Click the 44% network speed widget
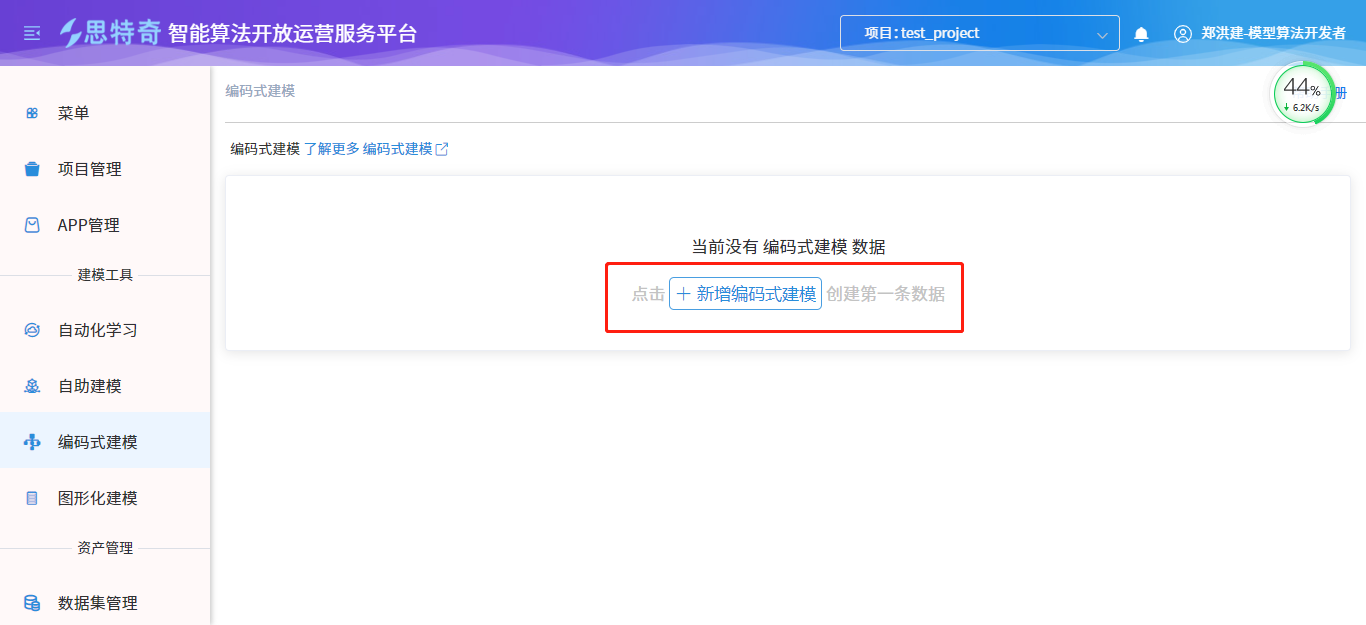Viewport: 1366px width, 625px height. tap(1303, 94)
